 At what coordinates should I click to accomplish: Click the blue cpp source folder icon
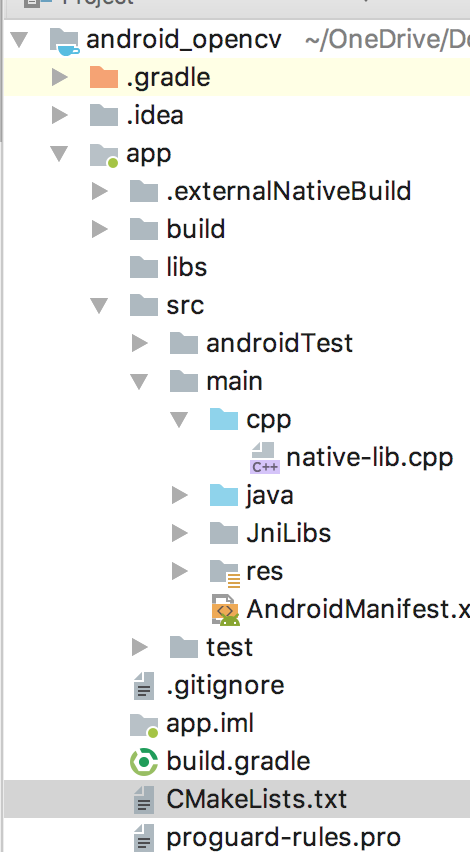(x=224, y=419)
